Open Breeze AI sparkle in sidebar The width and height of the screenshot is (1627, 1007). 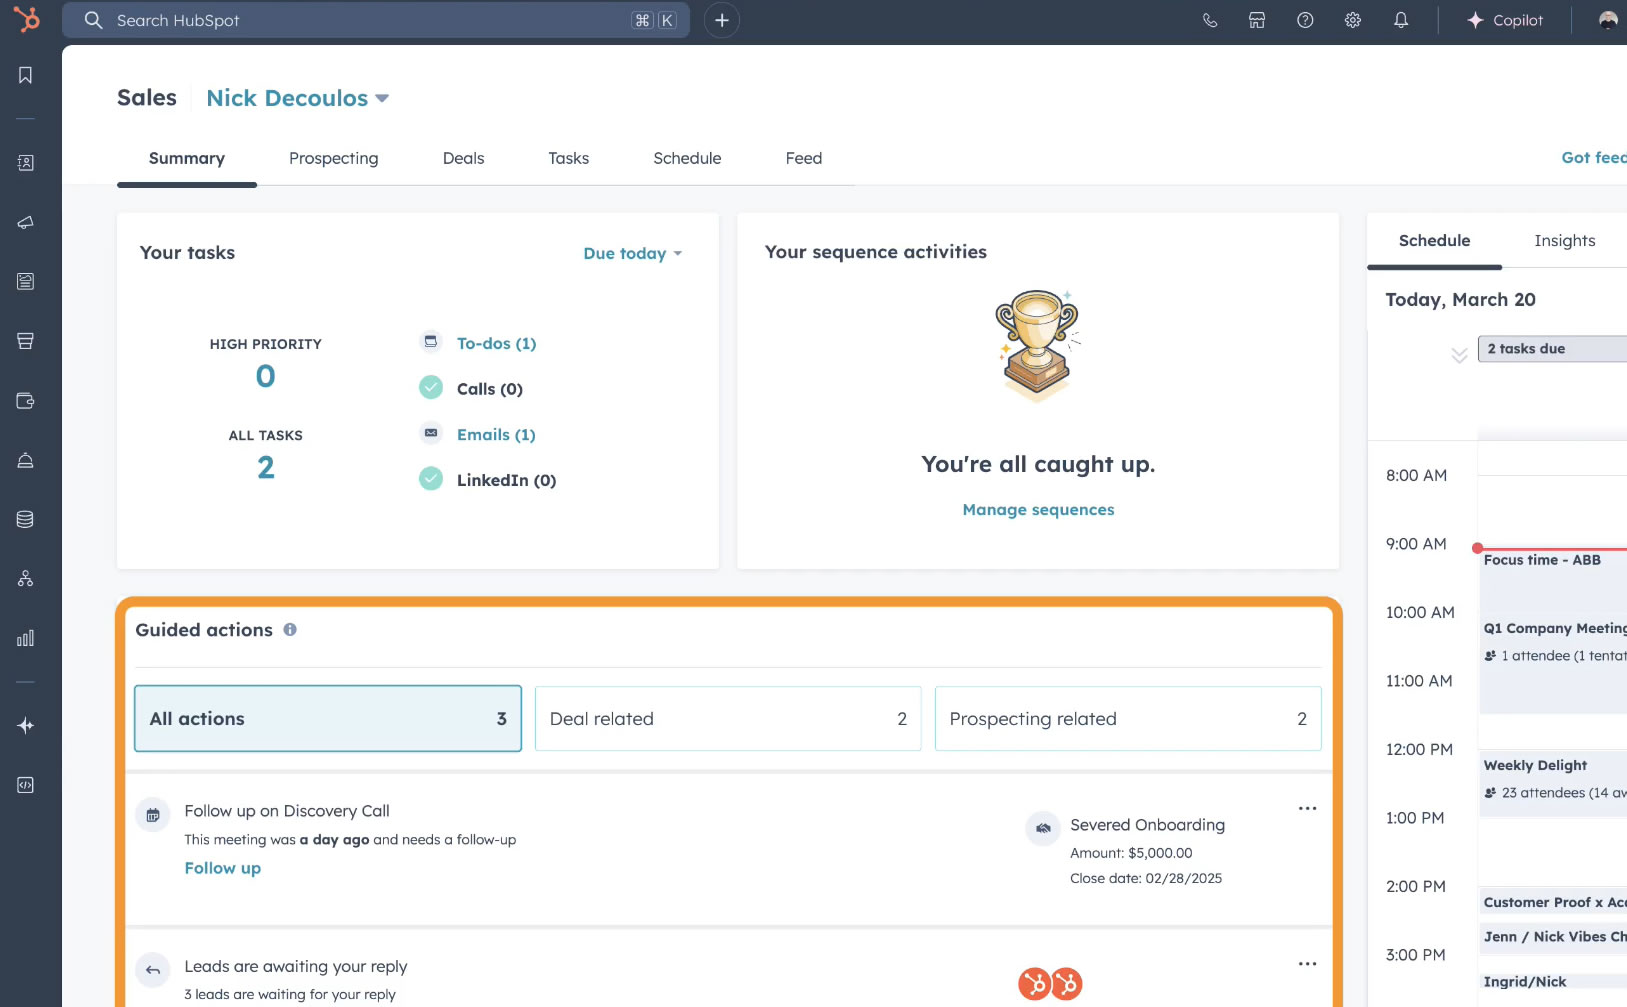(x=25, y=725)
